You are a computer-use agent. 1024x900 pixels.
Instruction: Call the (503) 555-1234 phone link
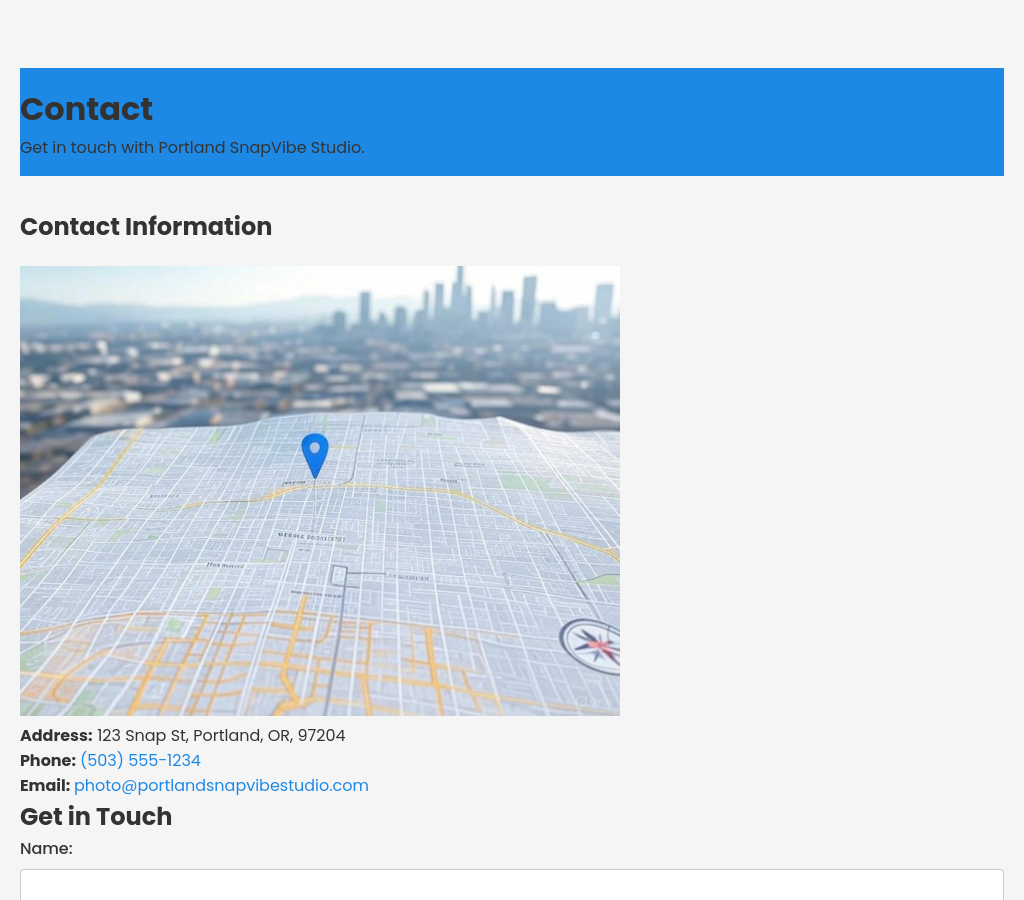point(140,761)
